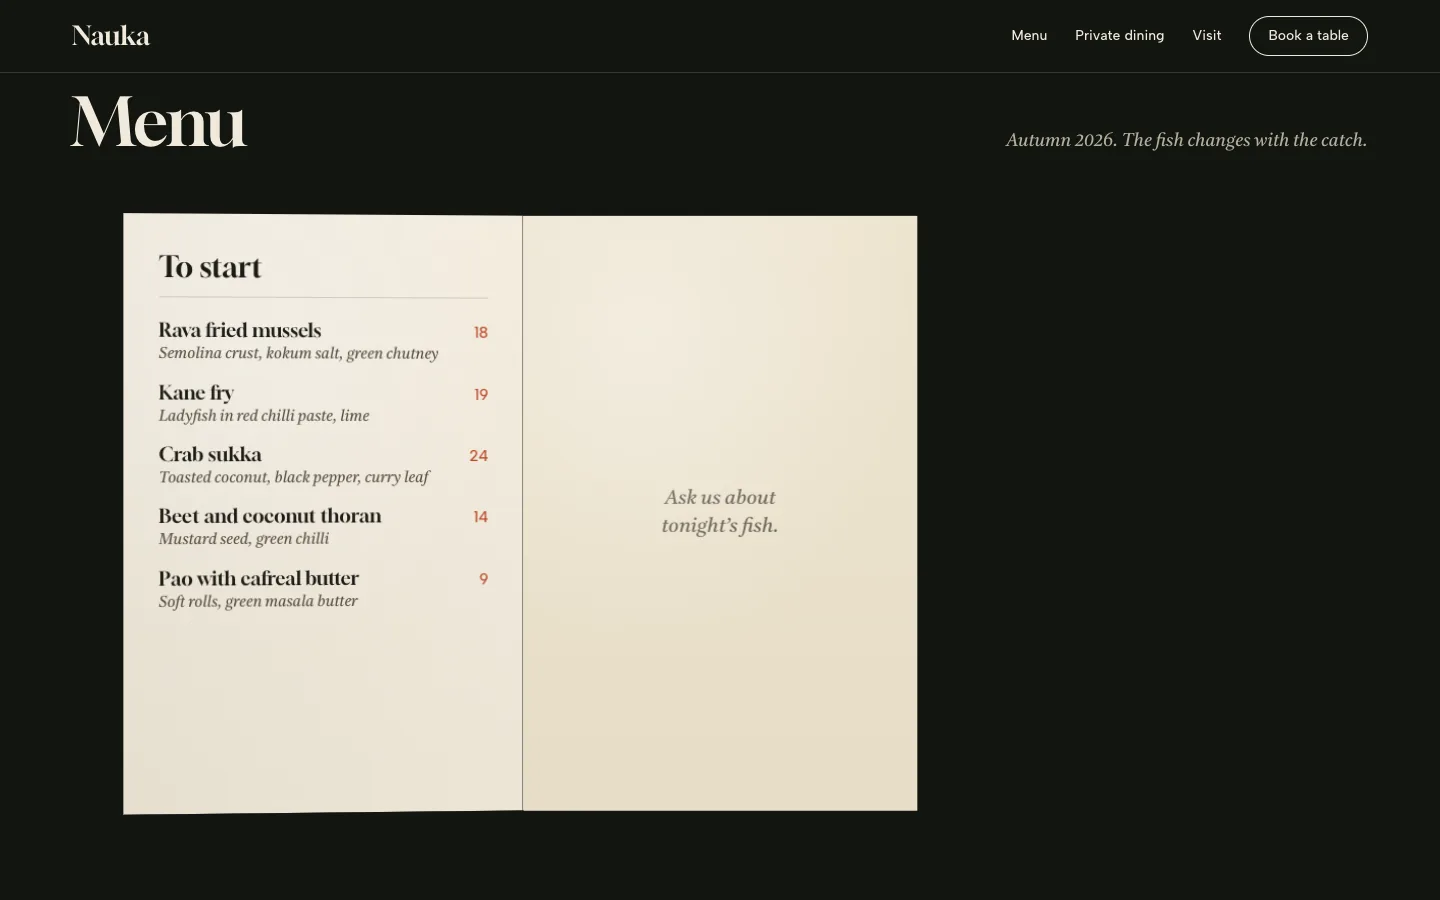Click Beet and coconut thoran title
This screenshot has height=900, width=1440.
[x=270, y=516]
